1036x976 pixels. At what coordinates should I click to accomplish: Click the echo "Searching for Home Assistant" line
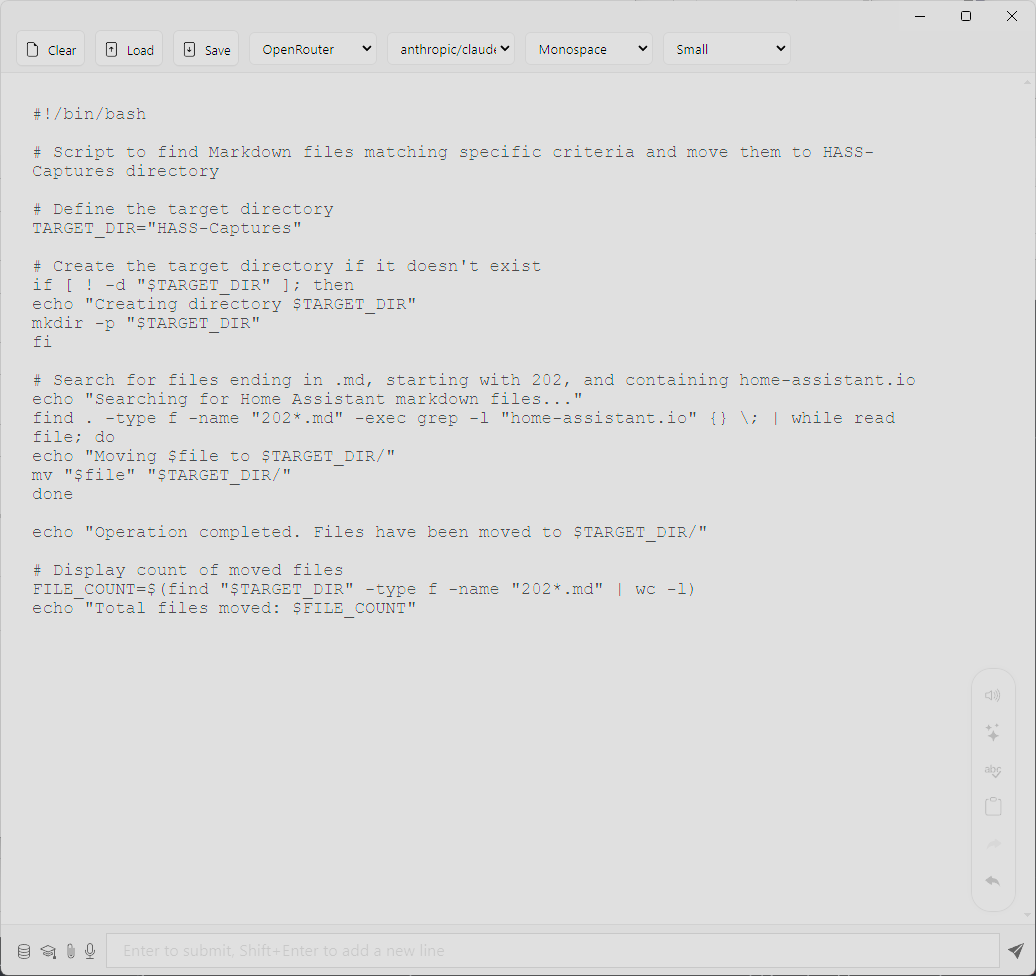pos(307,400)
